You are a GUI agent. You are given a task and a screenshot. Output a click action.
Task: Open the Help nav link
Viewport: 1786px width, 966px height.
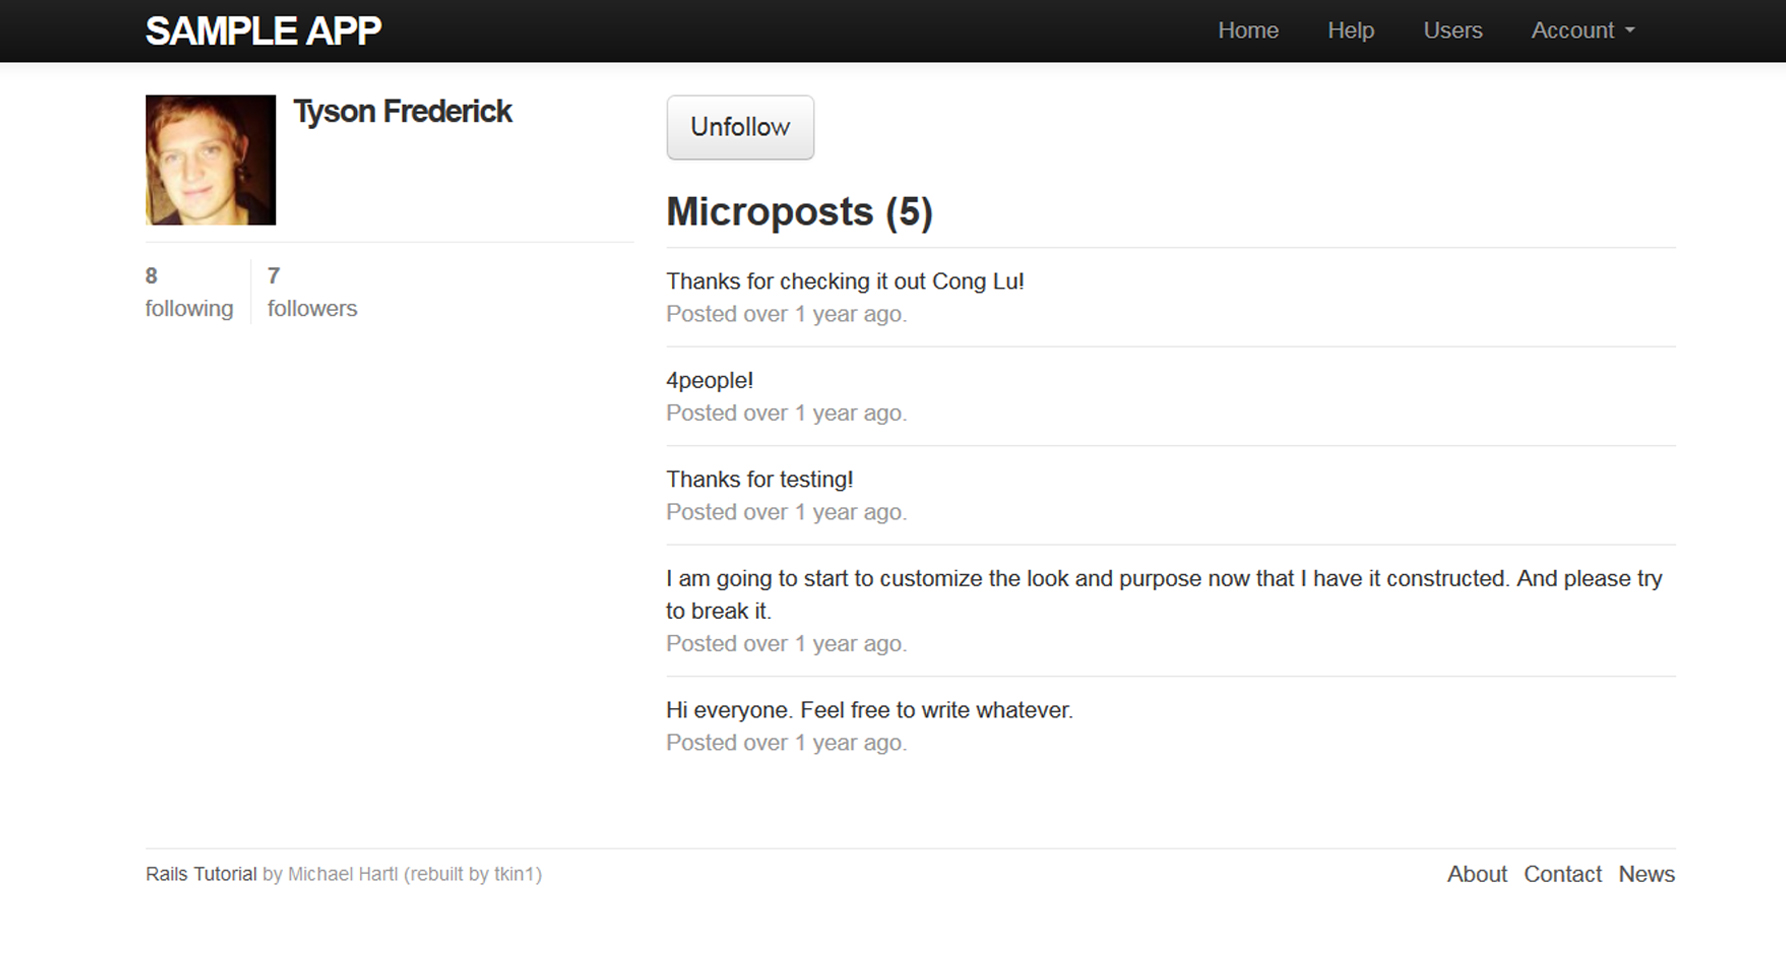(1351, 30)
